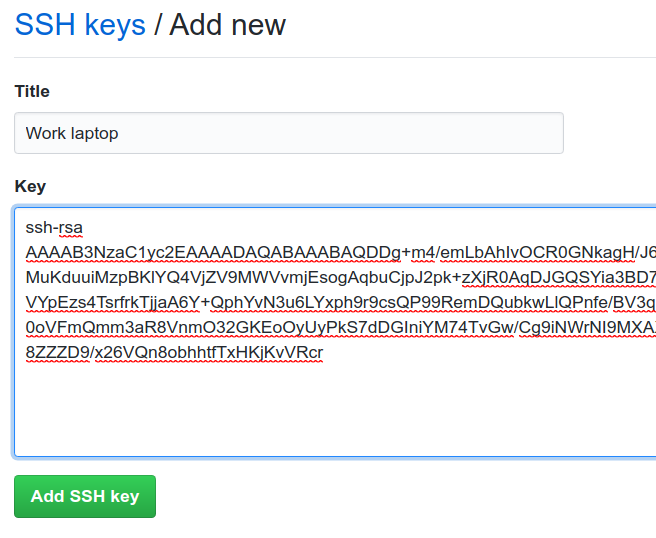Click the Key field label
This screenshot has width=656, height=538.
click(30, 186)
